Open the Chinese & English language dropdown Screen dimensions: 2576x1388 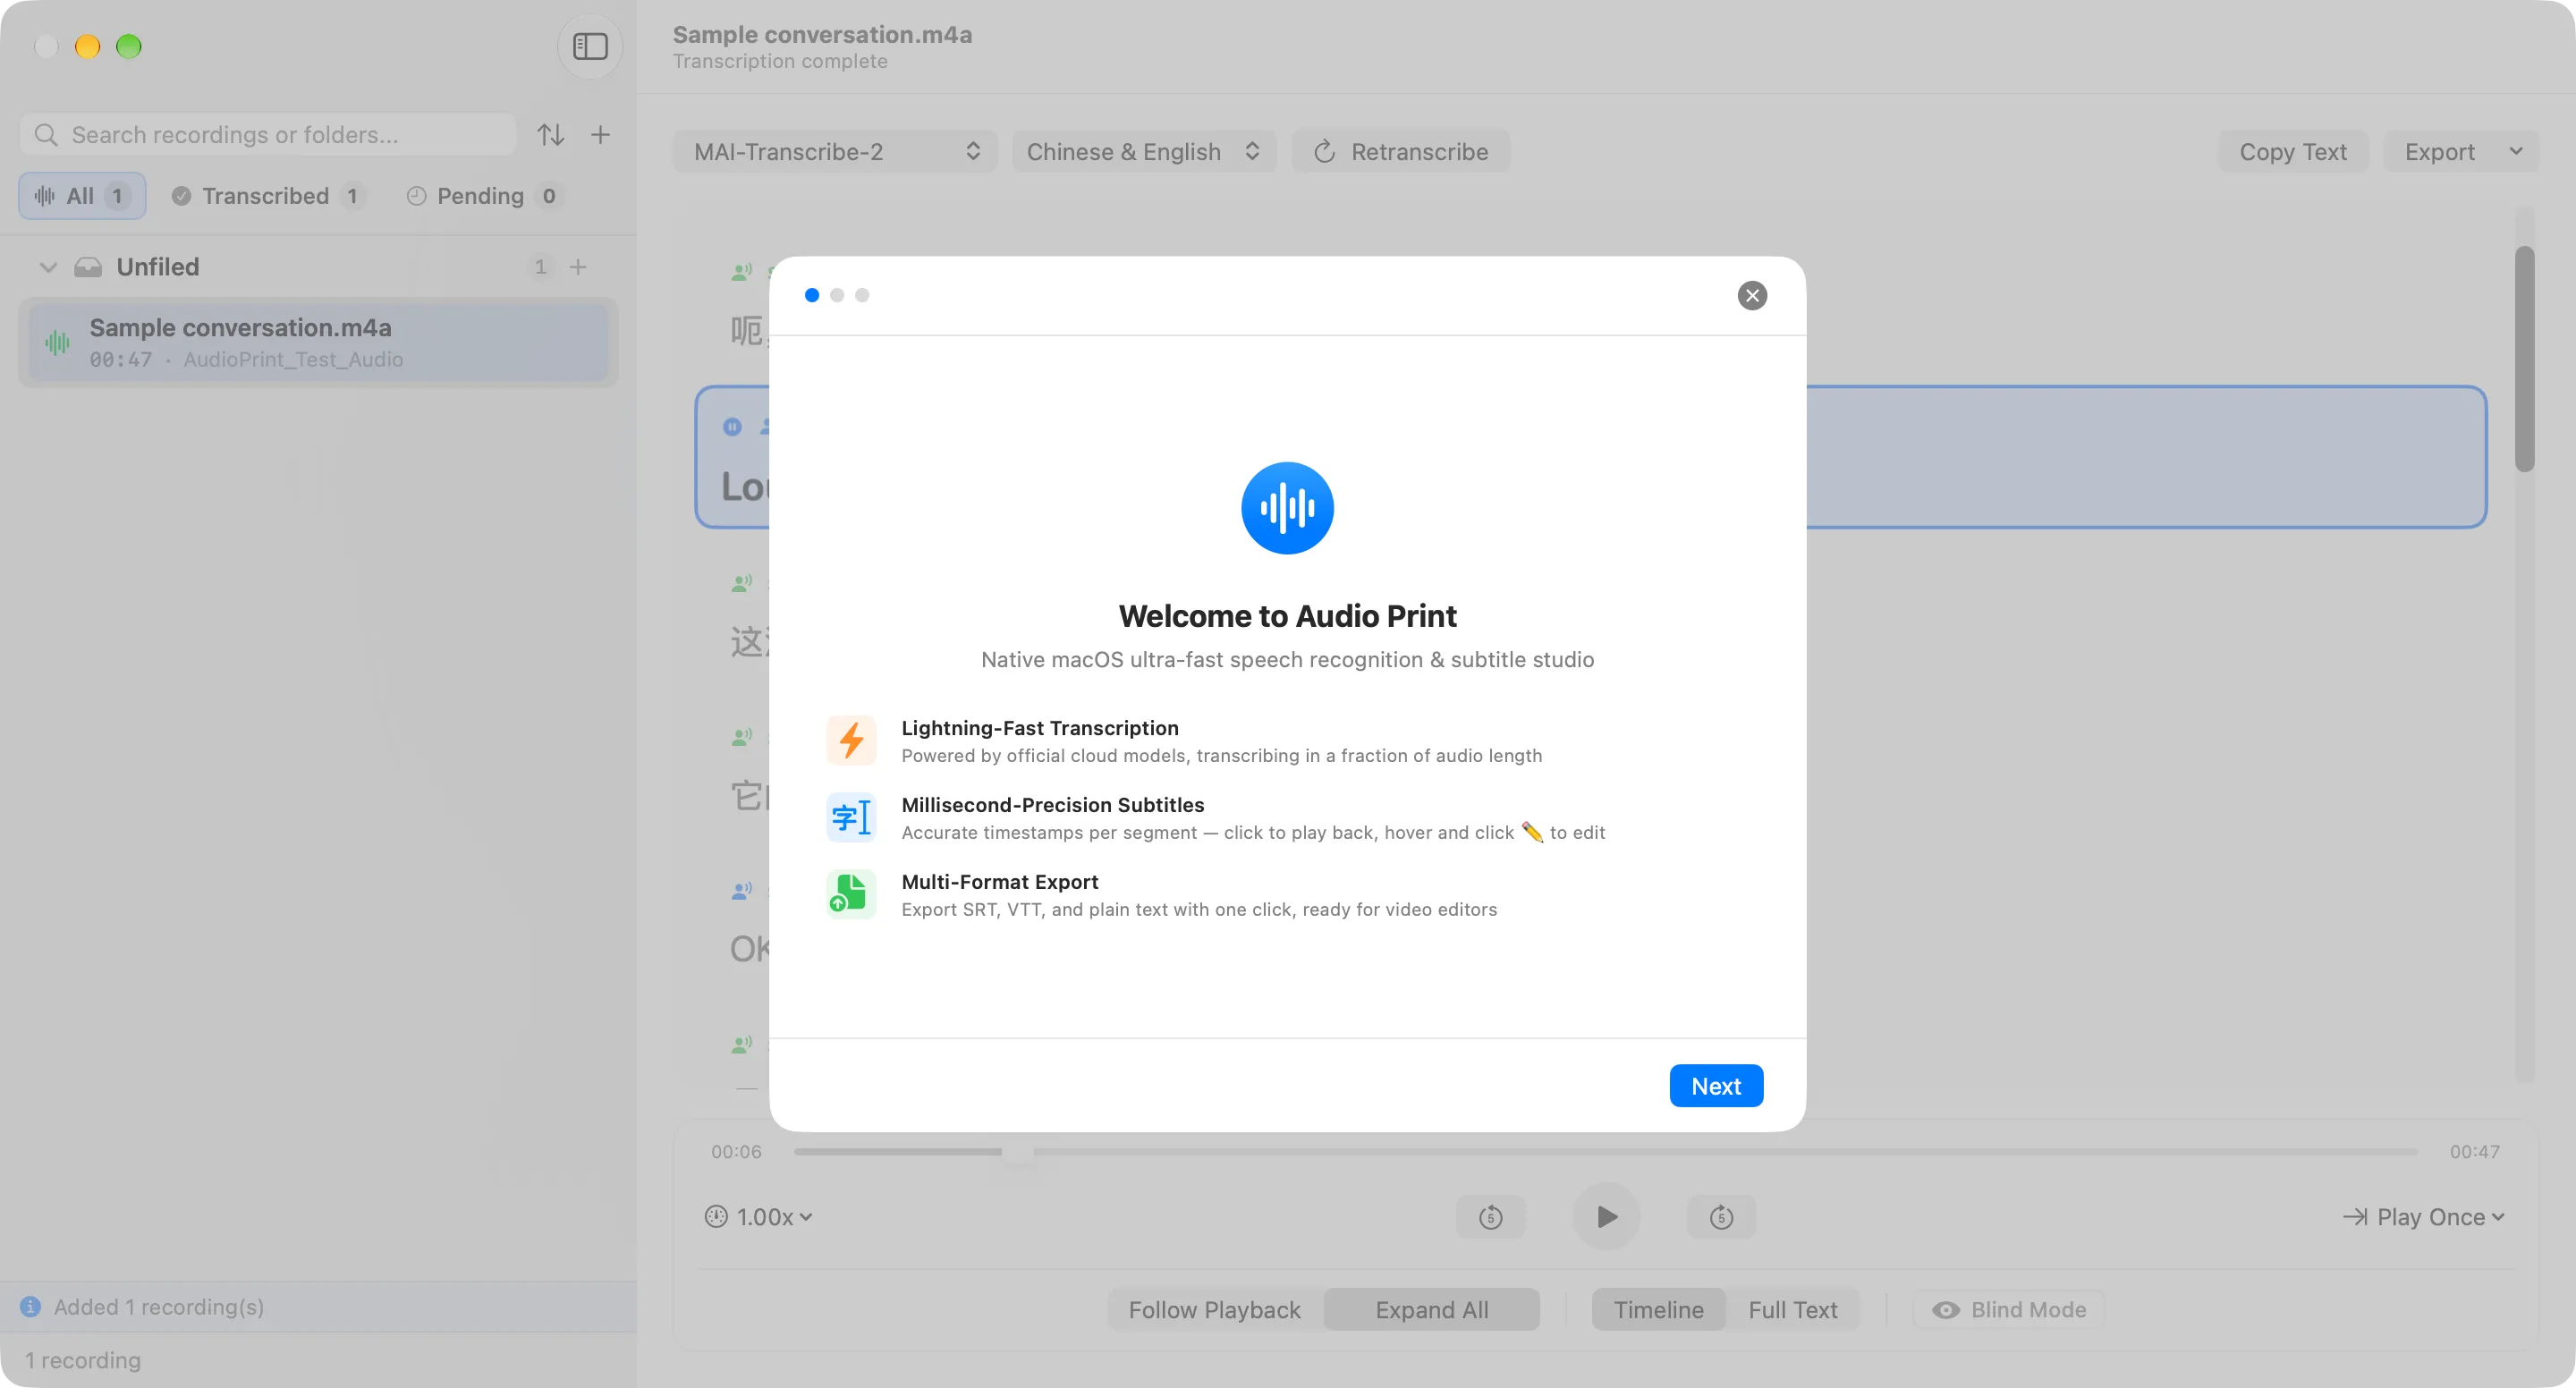click(x=1144, y=152)
